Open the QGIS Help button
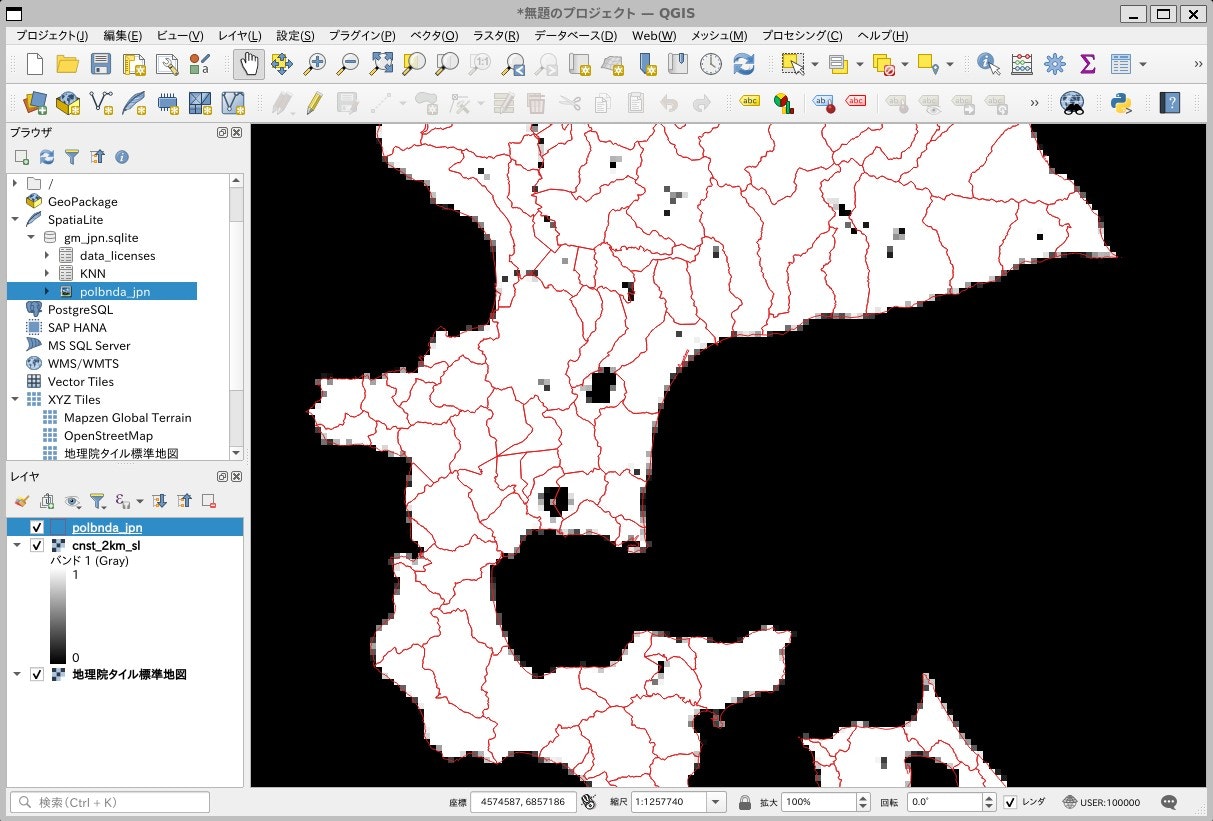This screenshot has height=821, width=1213. (x=1169, y=102)
